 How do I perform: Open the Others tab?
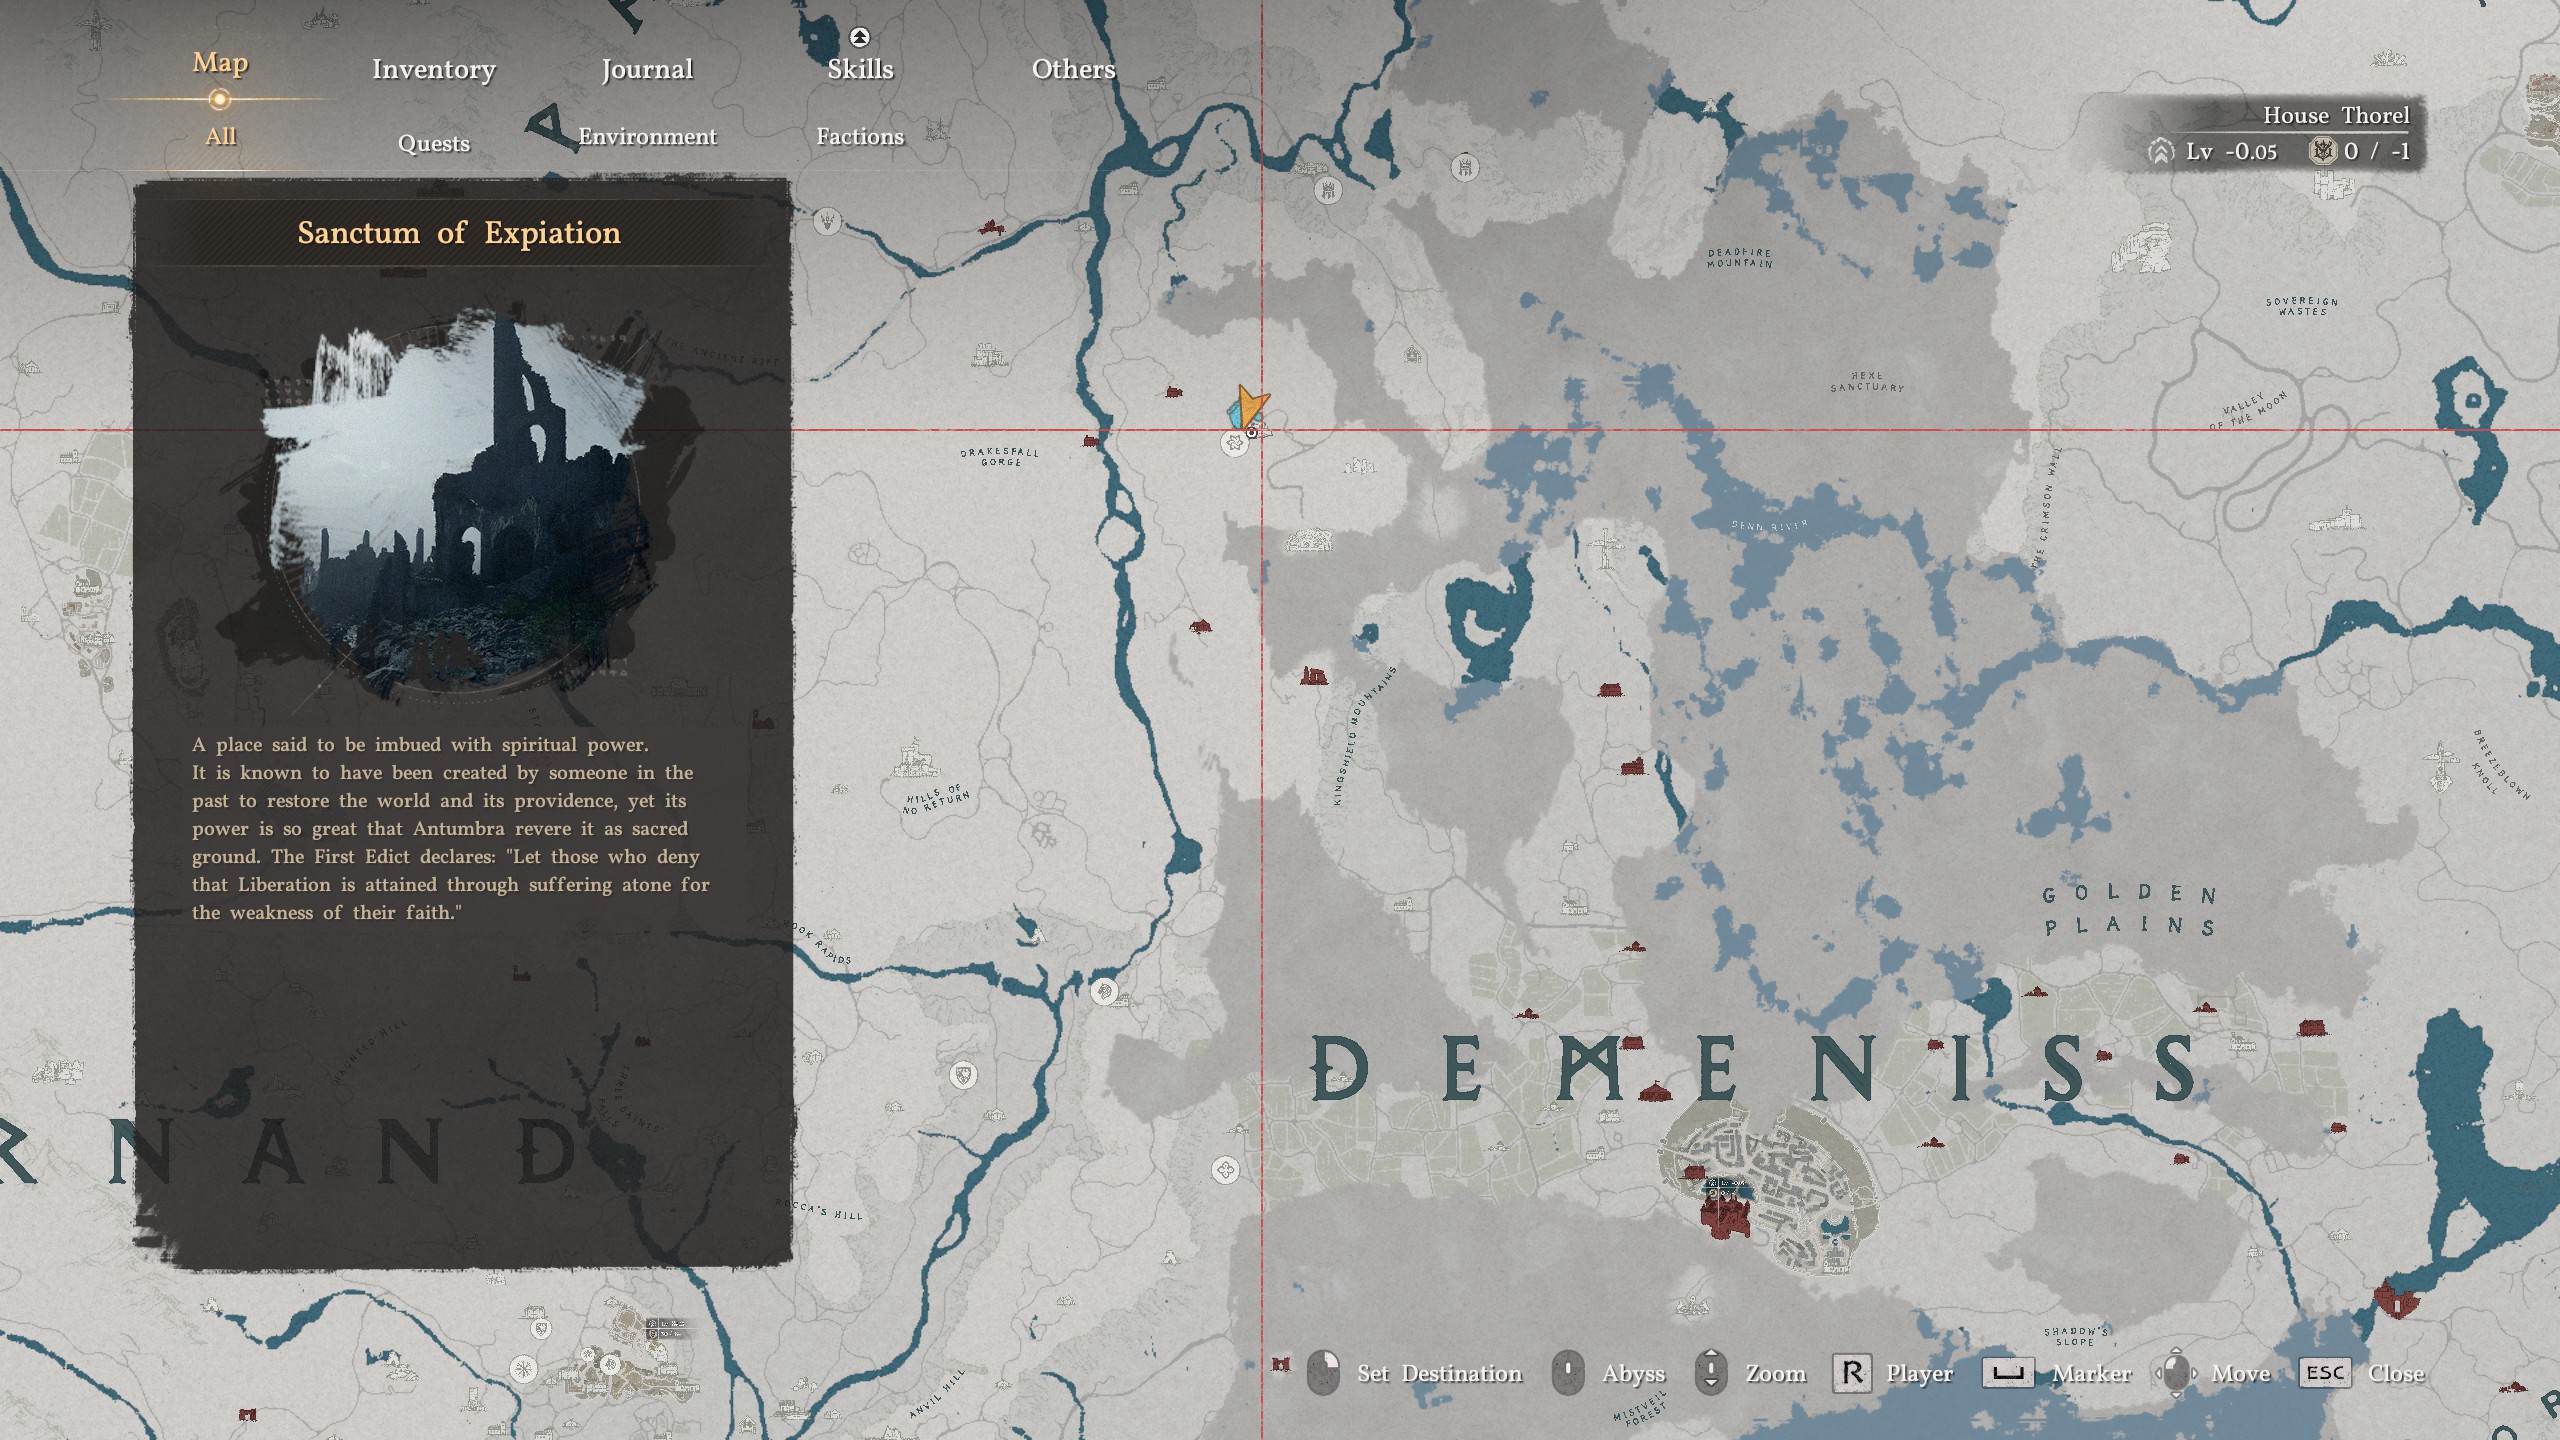[x=1073, y=69]
